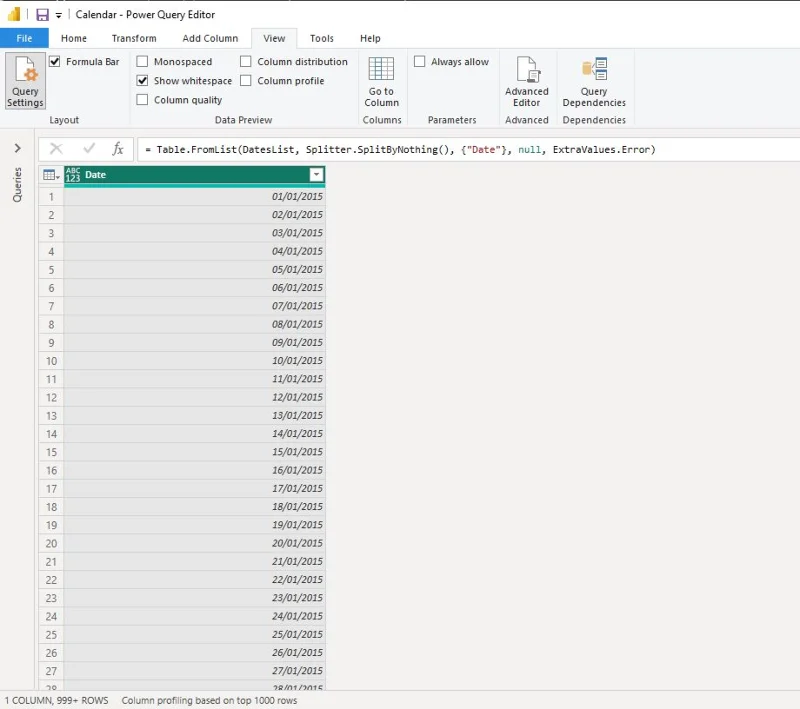800x709 pixels.
Task: Disable Show whitespace checkbox
Action: pyautogui.click(x=142, y=81)
